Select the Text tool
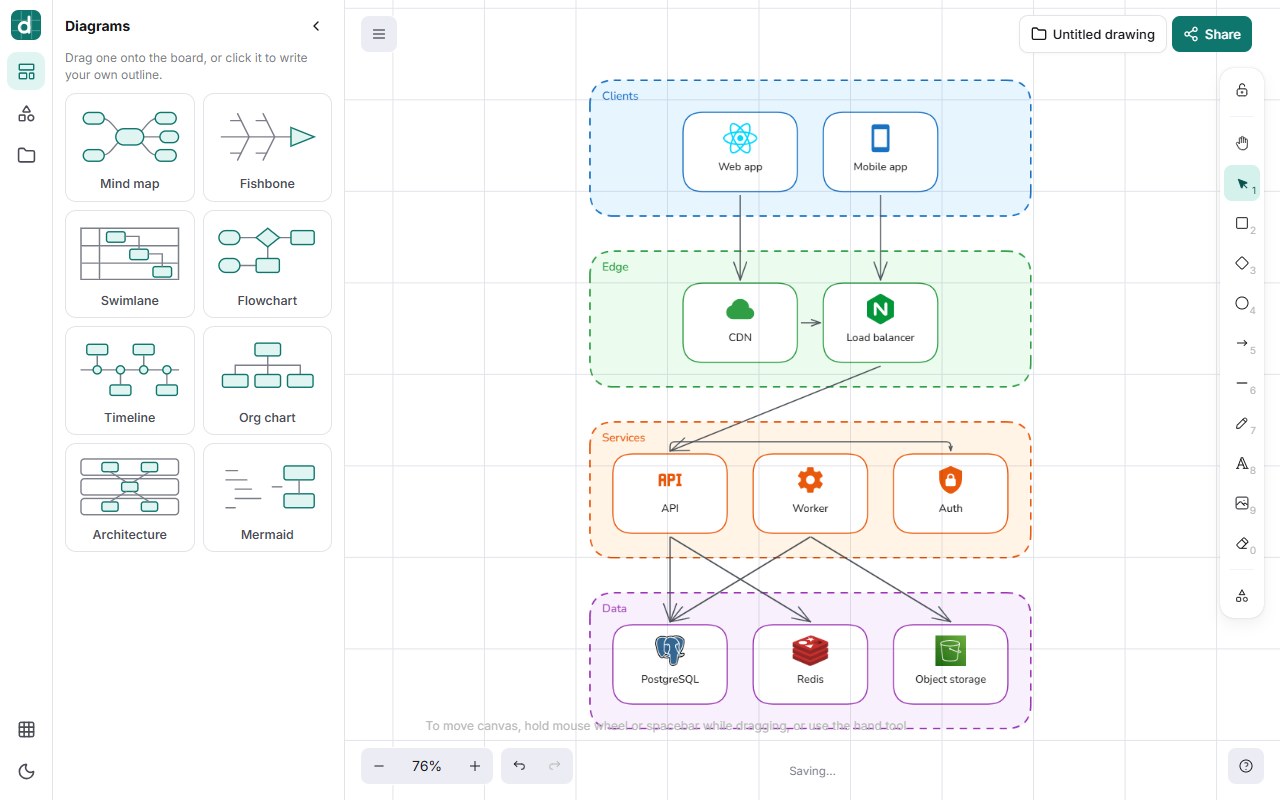 [1242, 463]
